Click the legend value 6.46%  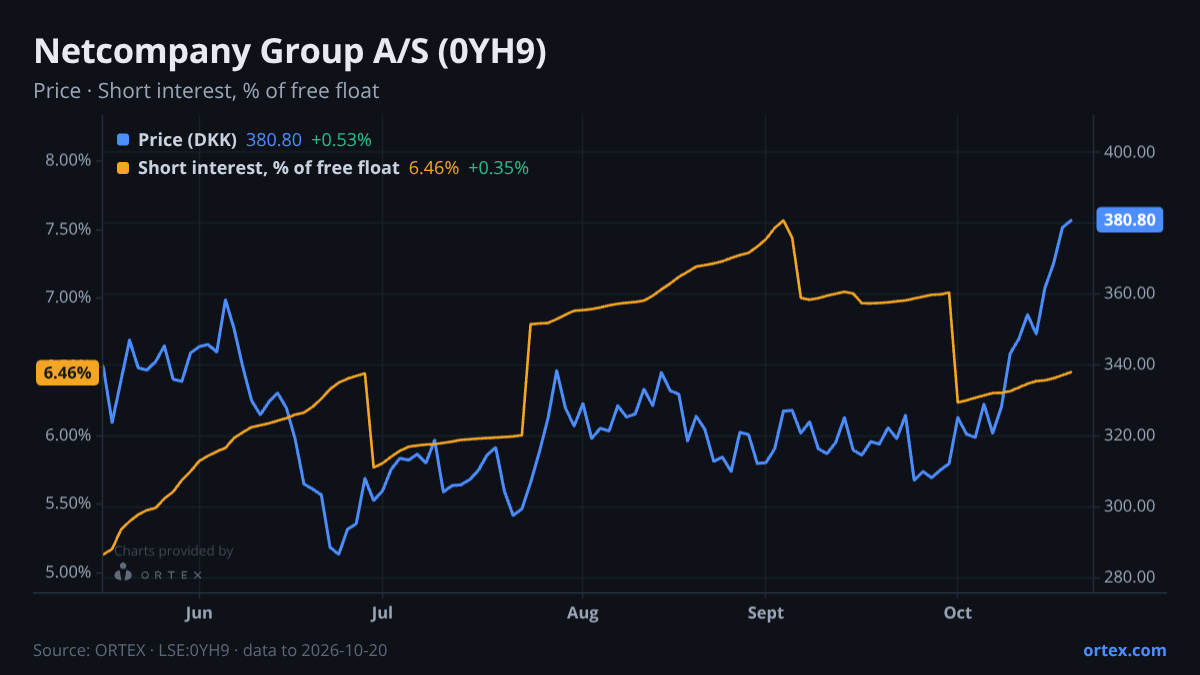click(x=434, y=168)
